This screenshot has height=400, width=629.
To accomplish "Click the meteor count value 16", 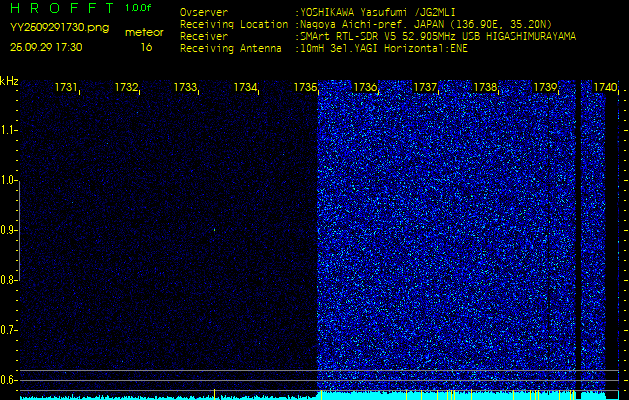I will 146,47.
